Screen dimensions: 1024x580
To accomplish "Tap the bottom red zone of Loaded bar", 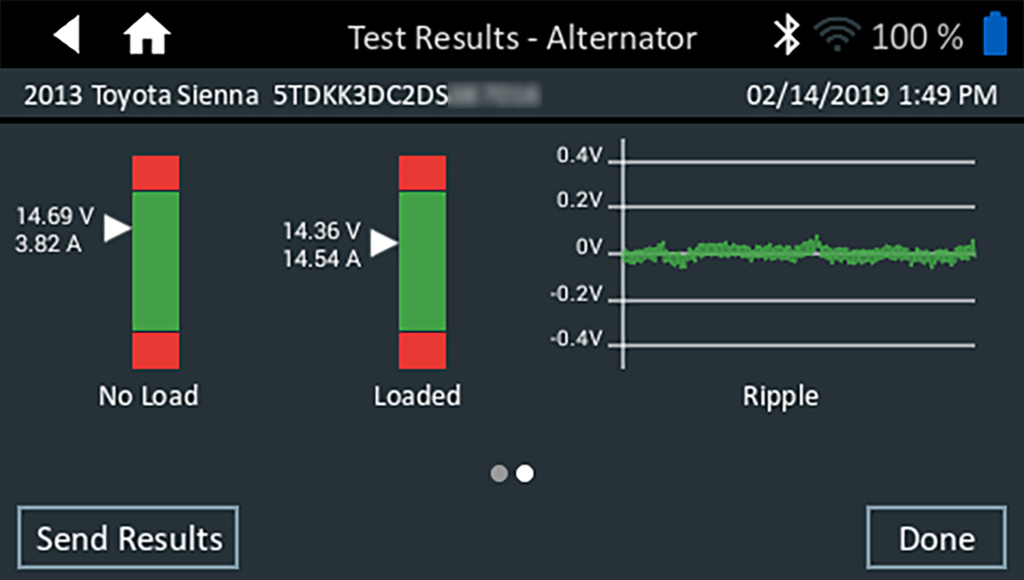I will pyautogui.click(x=422, y=350).
